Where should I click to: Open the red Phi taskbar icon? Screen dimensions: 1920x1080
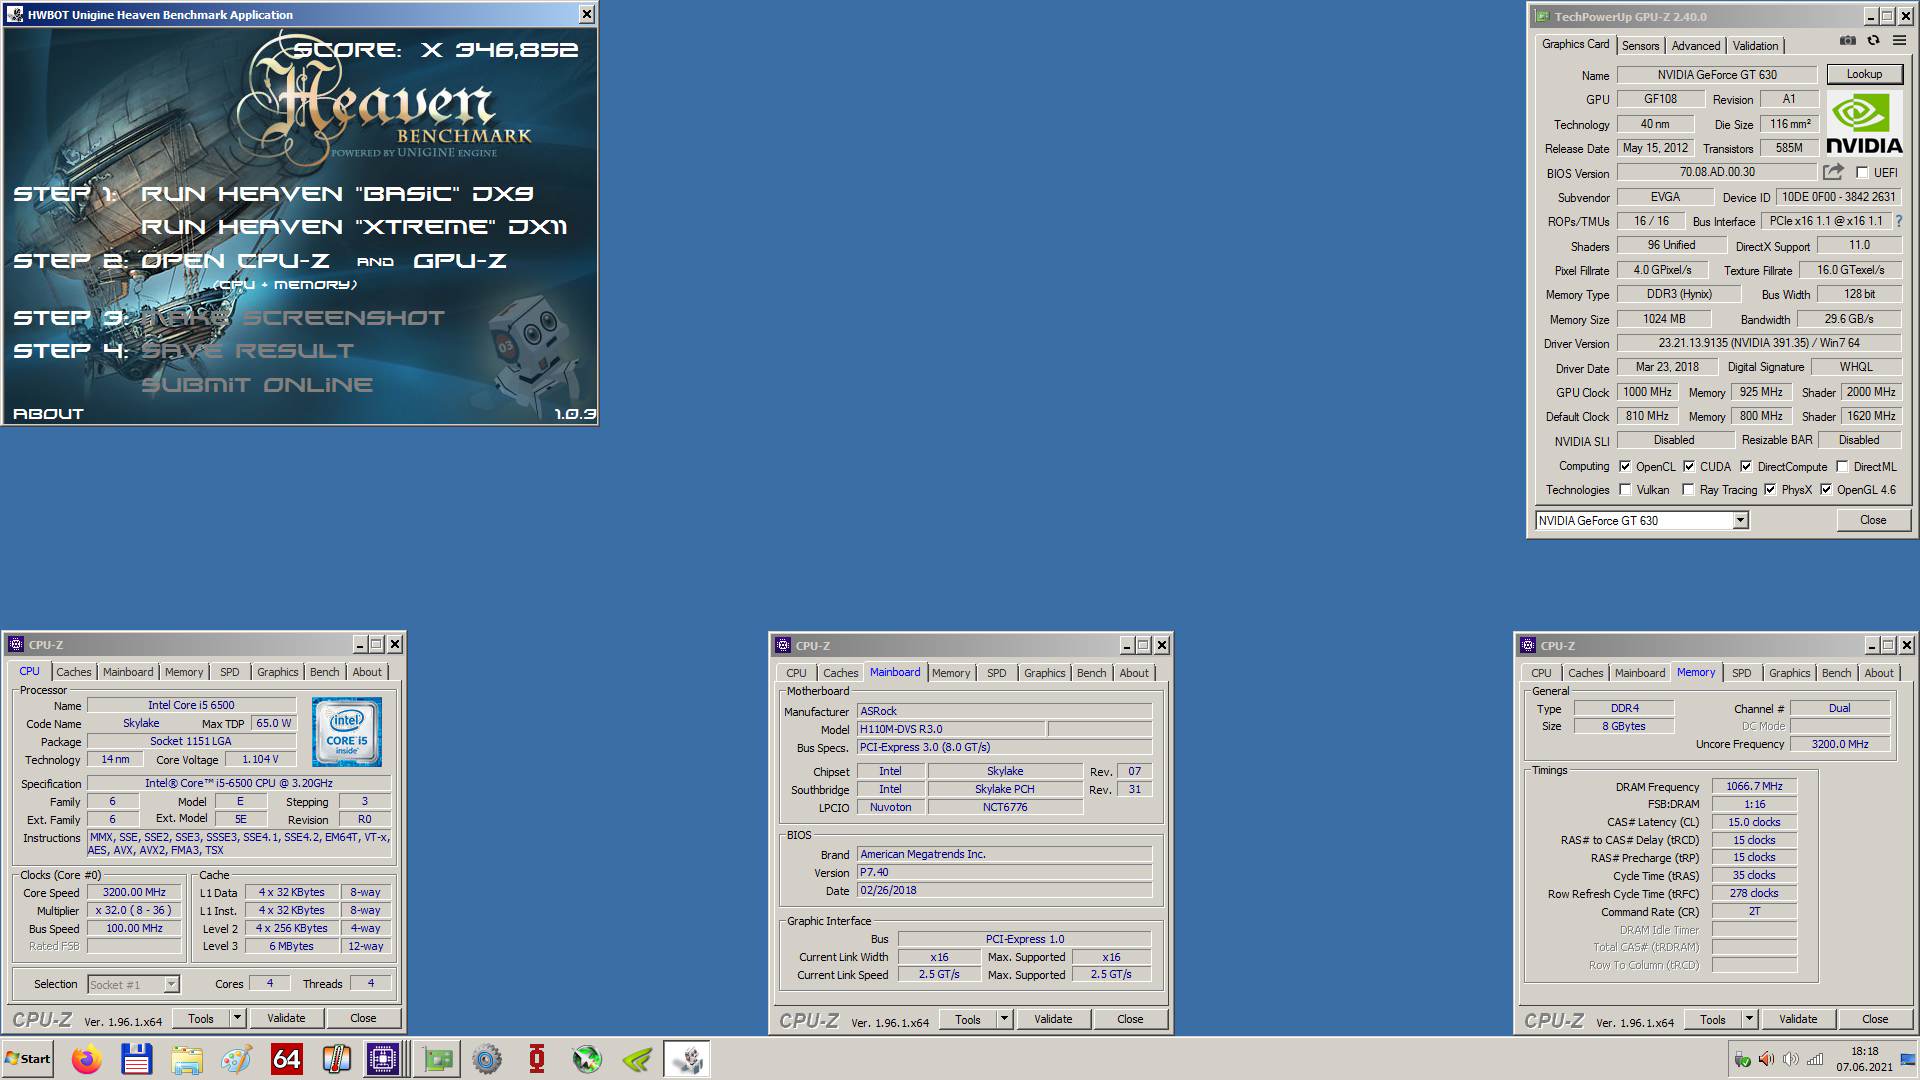537,1059
